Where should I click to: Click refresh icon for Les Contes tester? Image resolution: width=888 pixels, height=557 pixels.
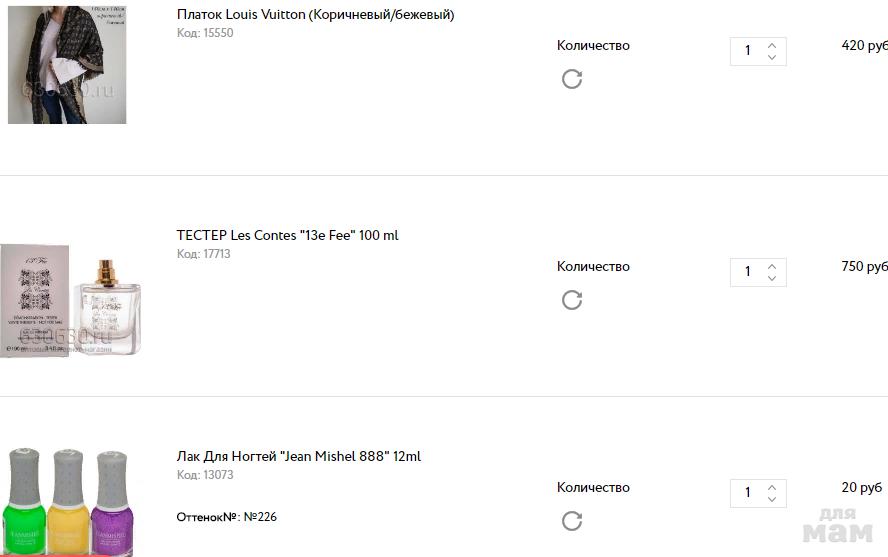[572, 300]
